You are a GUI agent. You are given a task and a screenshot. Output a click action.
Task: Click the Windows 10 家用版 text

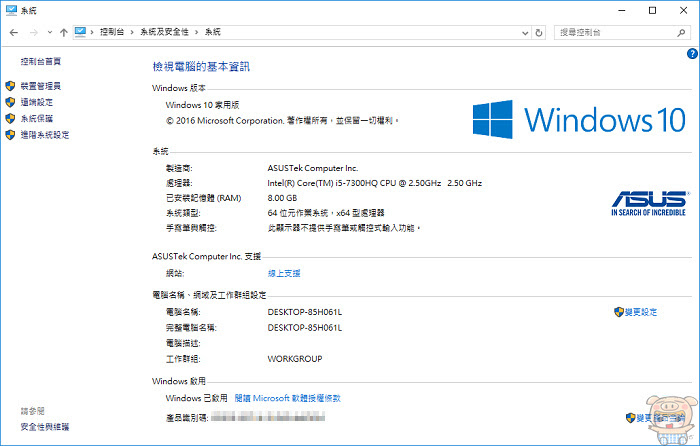[202, 105]
